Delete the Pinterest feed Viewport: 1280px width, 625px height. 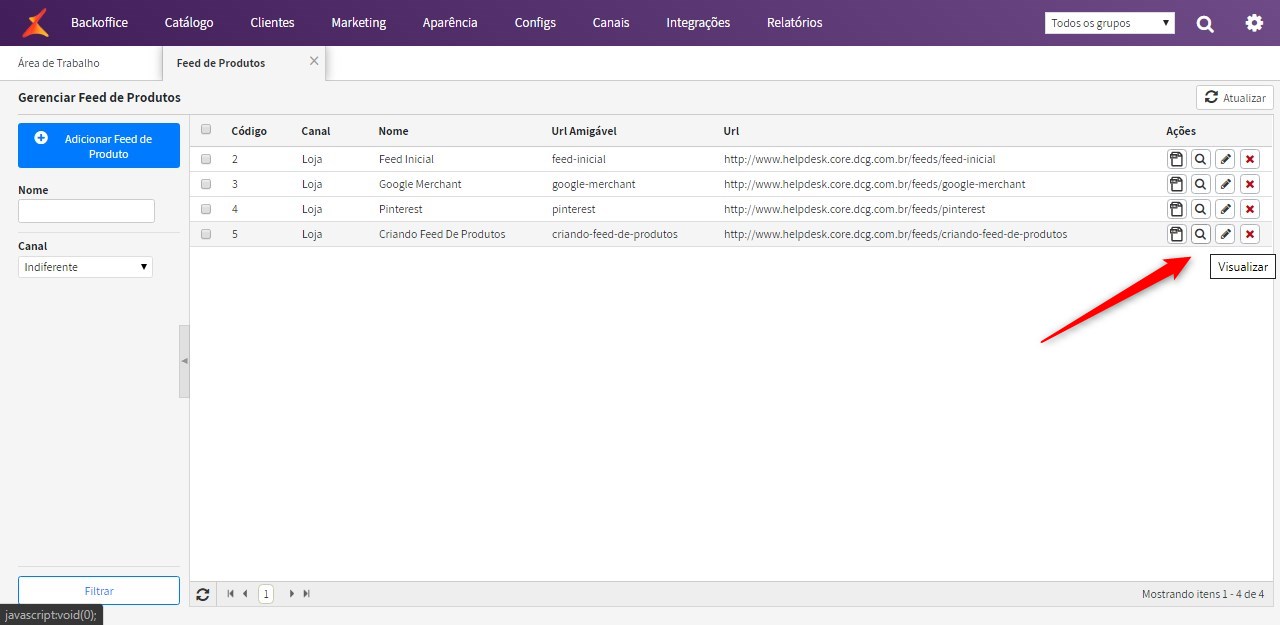click(1250, 209)
